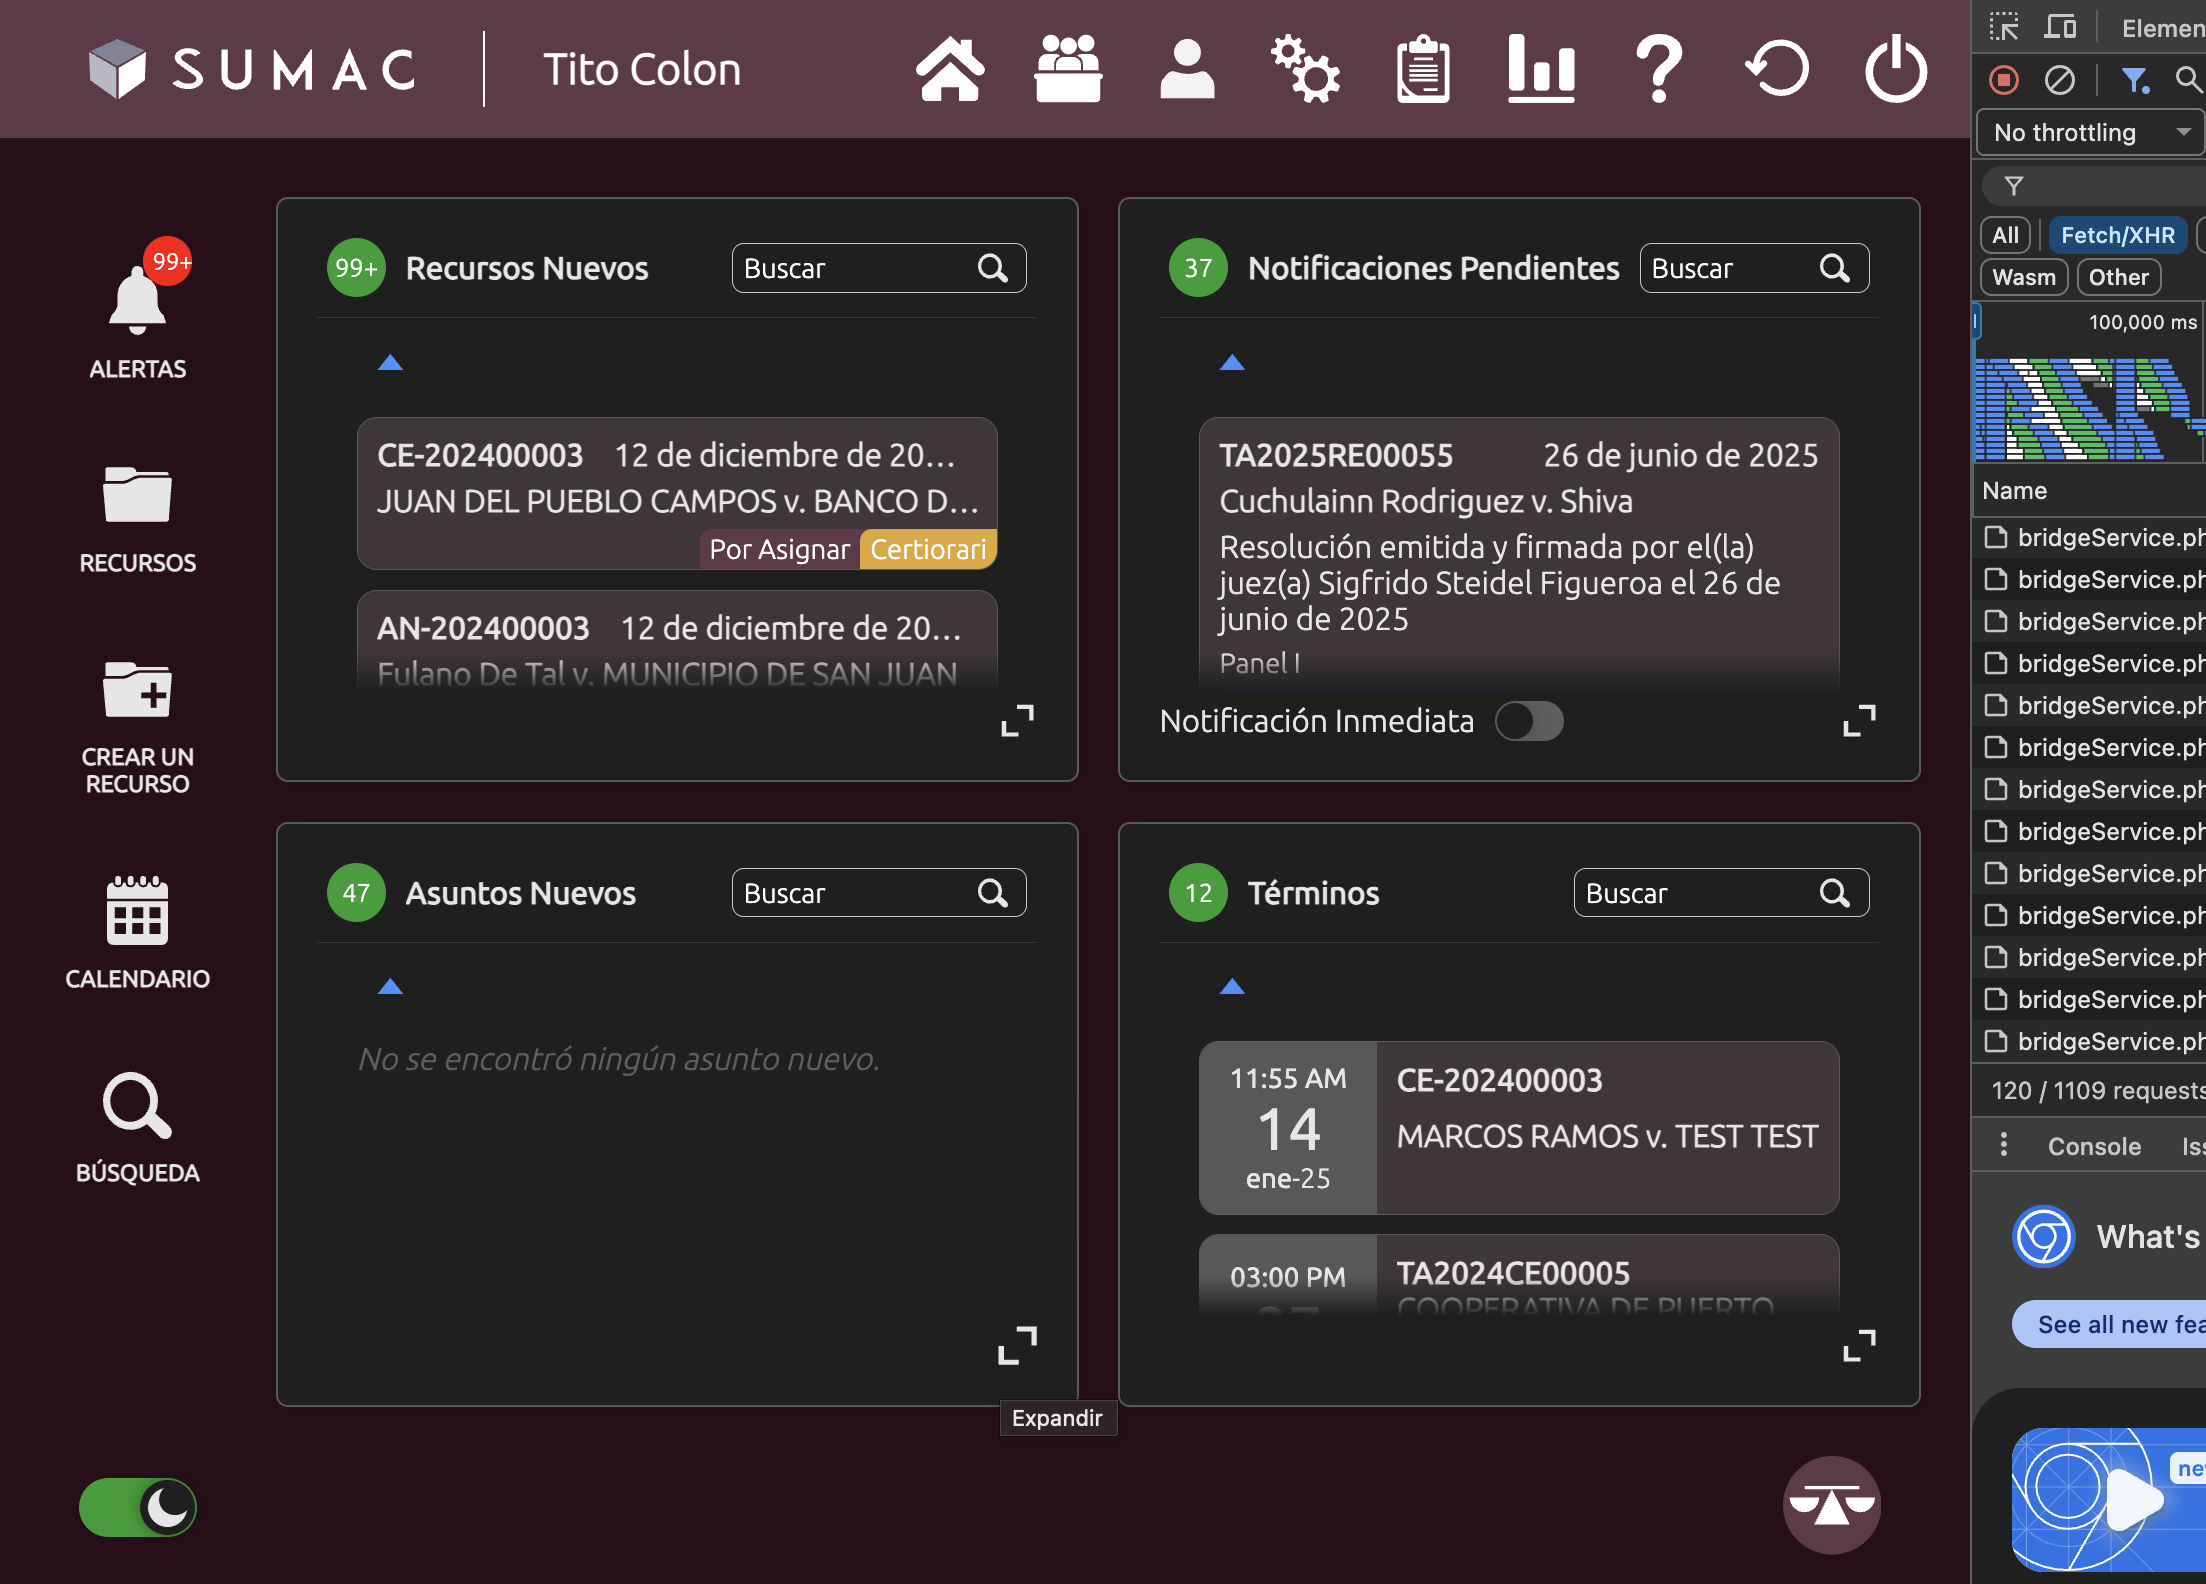Screen dimensions: 2206x1584
Task: Collapse Términos list with blue arrow
Action: [x=1232, y=987]
